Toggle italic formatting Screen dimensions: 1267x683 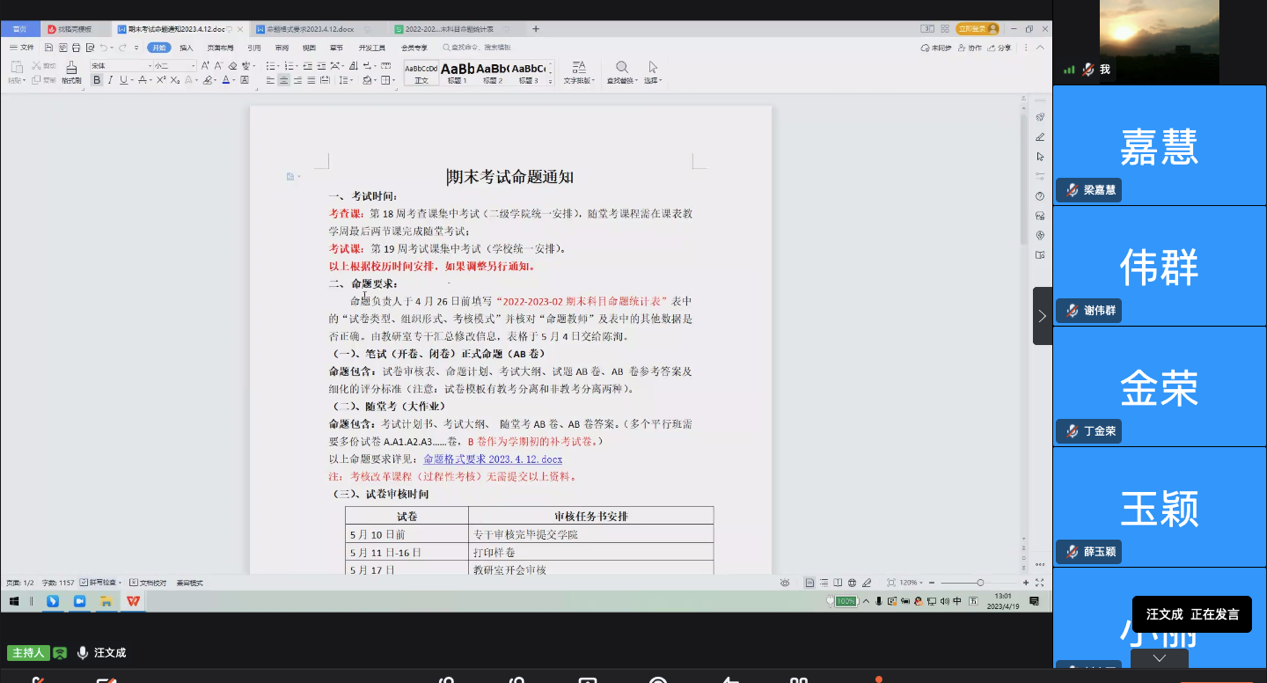(110, 80)
